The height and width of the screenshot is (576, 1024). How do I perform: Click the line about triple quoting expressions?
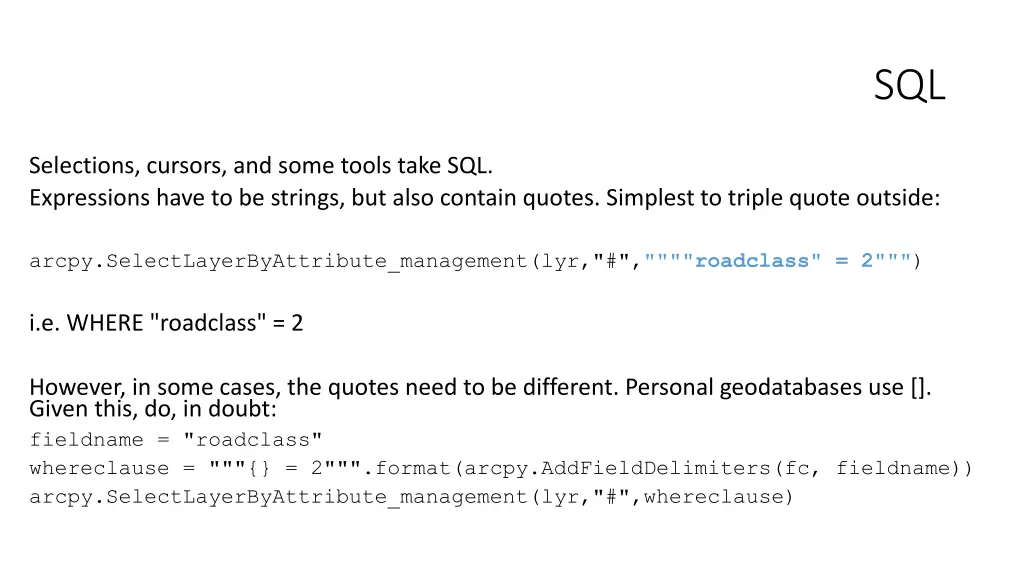click(485, 198)
